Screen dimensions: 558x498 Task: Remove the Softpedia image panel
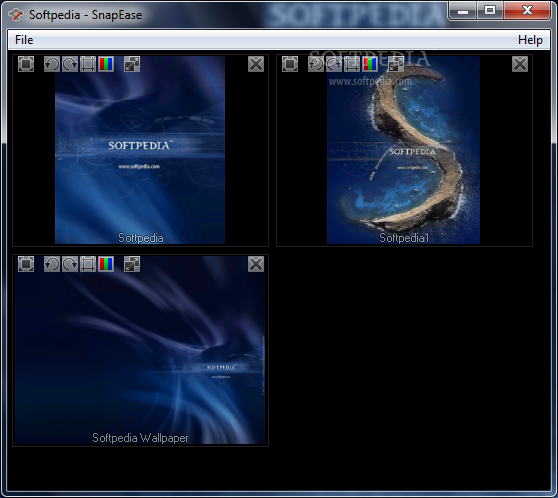256,64
